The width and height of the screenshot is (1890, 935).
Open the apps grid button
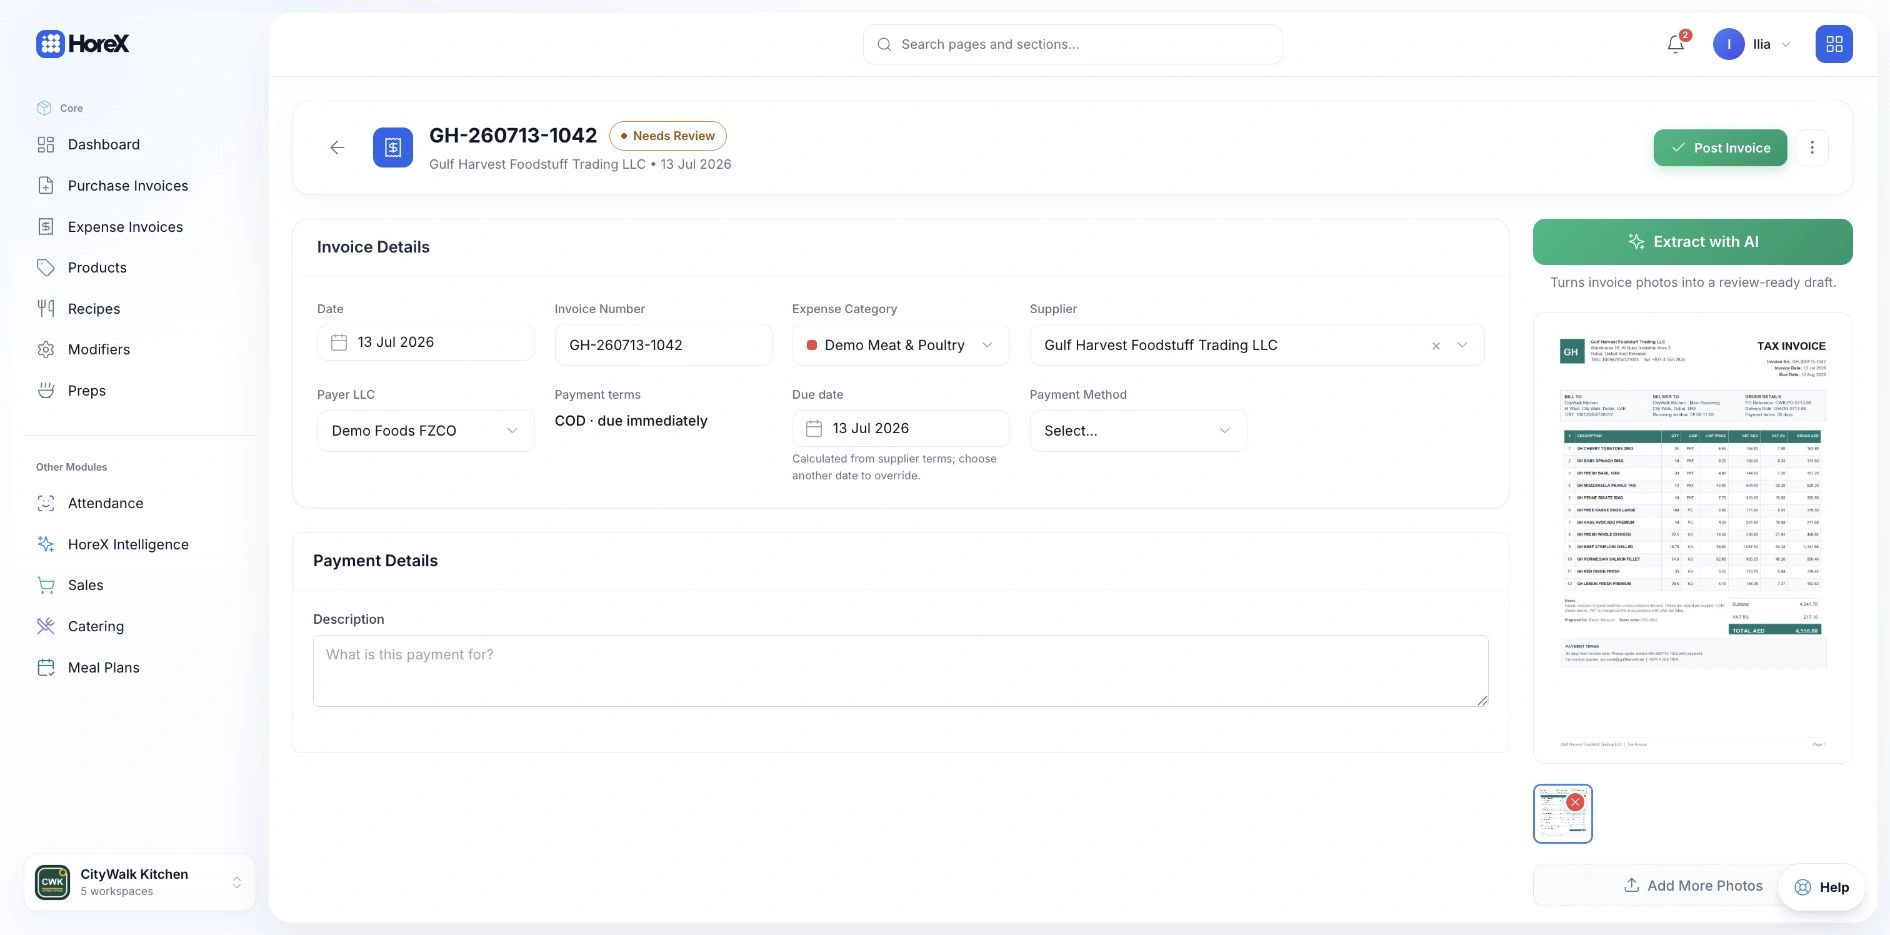(x=1834, y=44)
